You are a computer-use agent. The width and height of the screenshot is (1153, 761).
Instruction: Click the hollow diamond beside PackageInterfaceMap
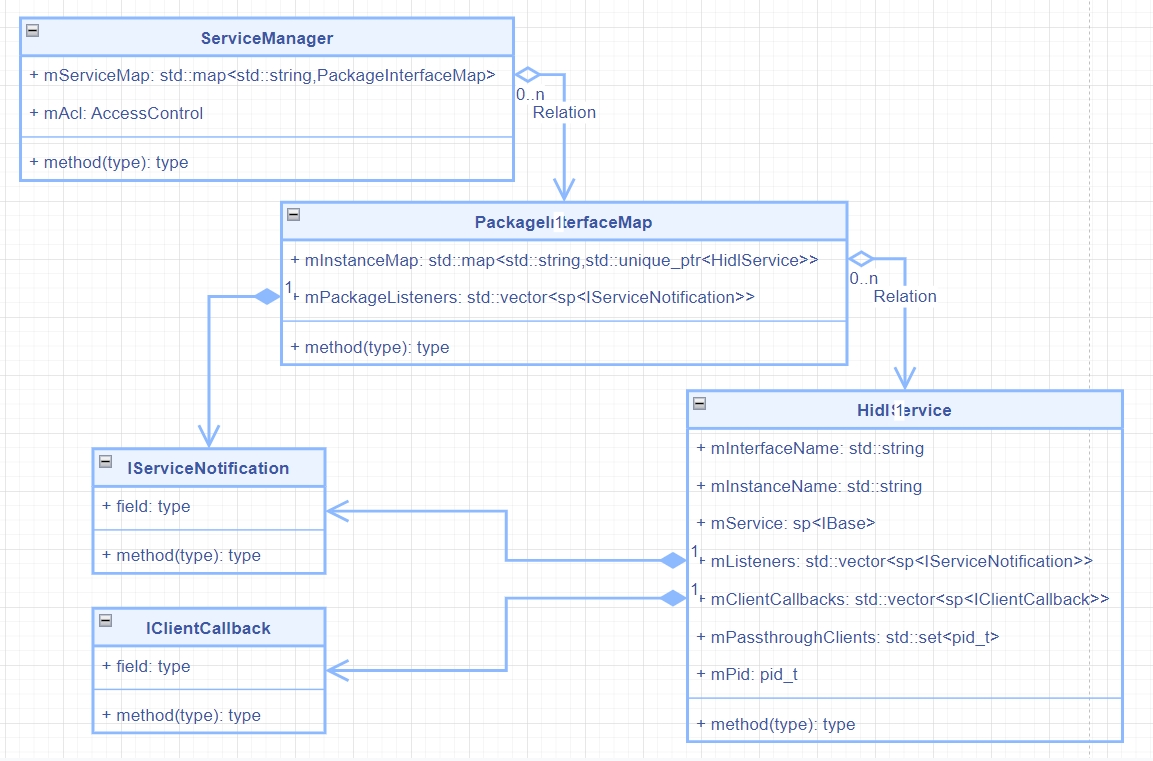coord(861,258)
